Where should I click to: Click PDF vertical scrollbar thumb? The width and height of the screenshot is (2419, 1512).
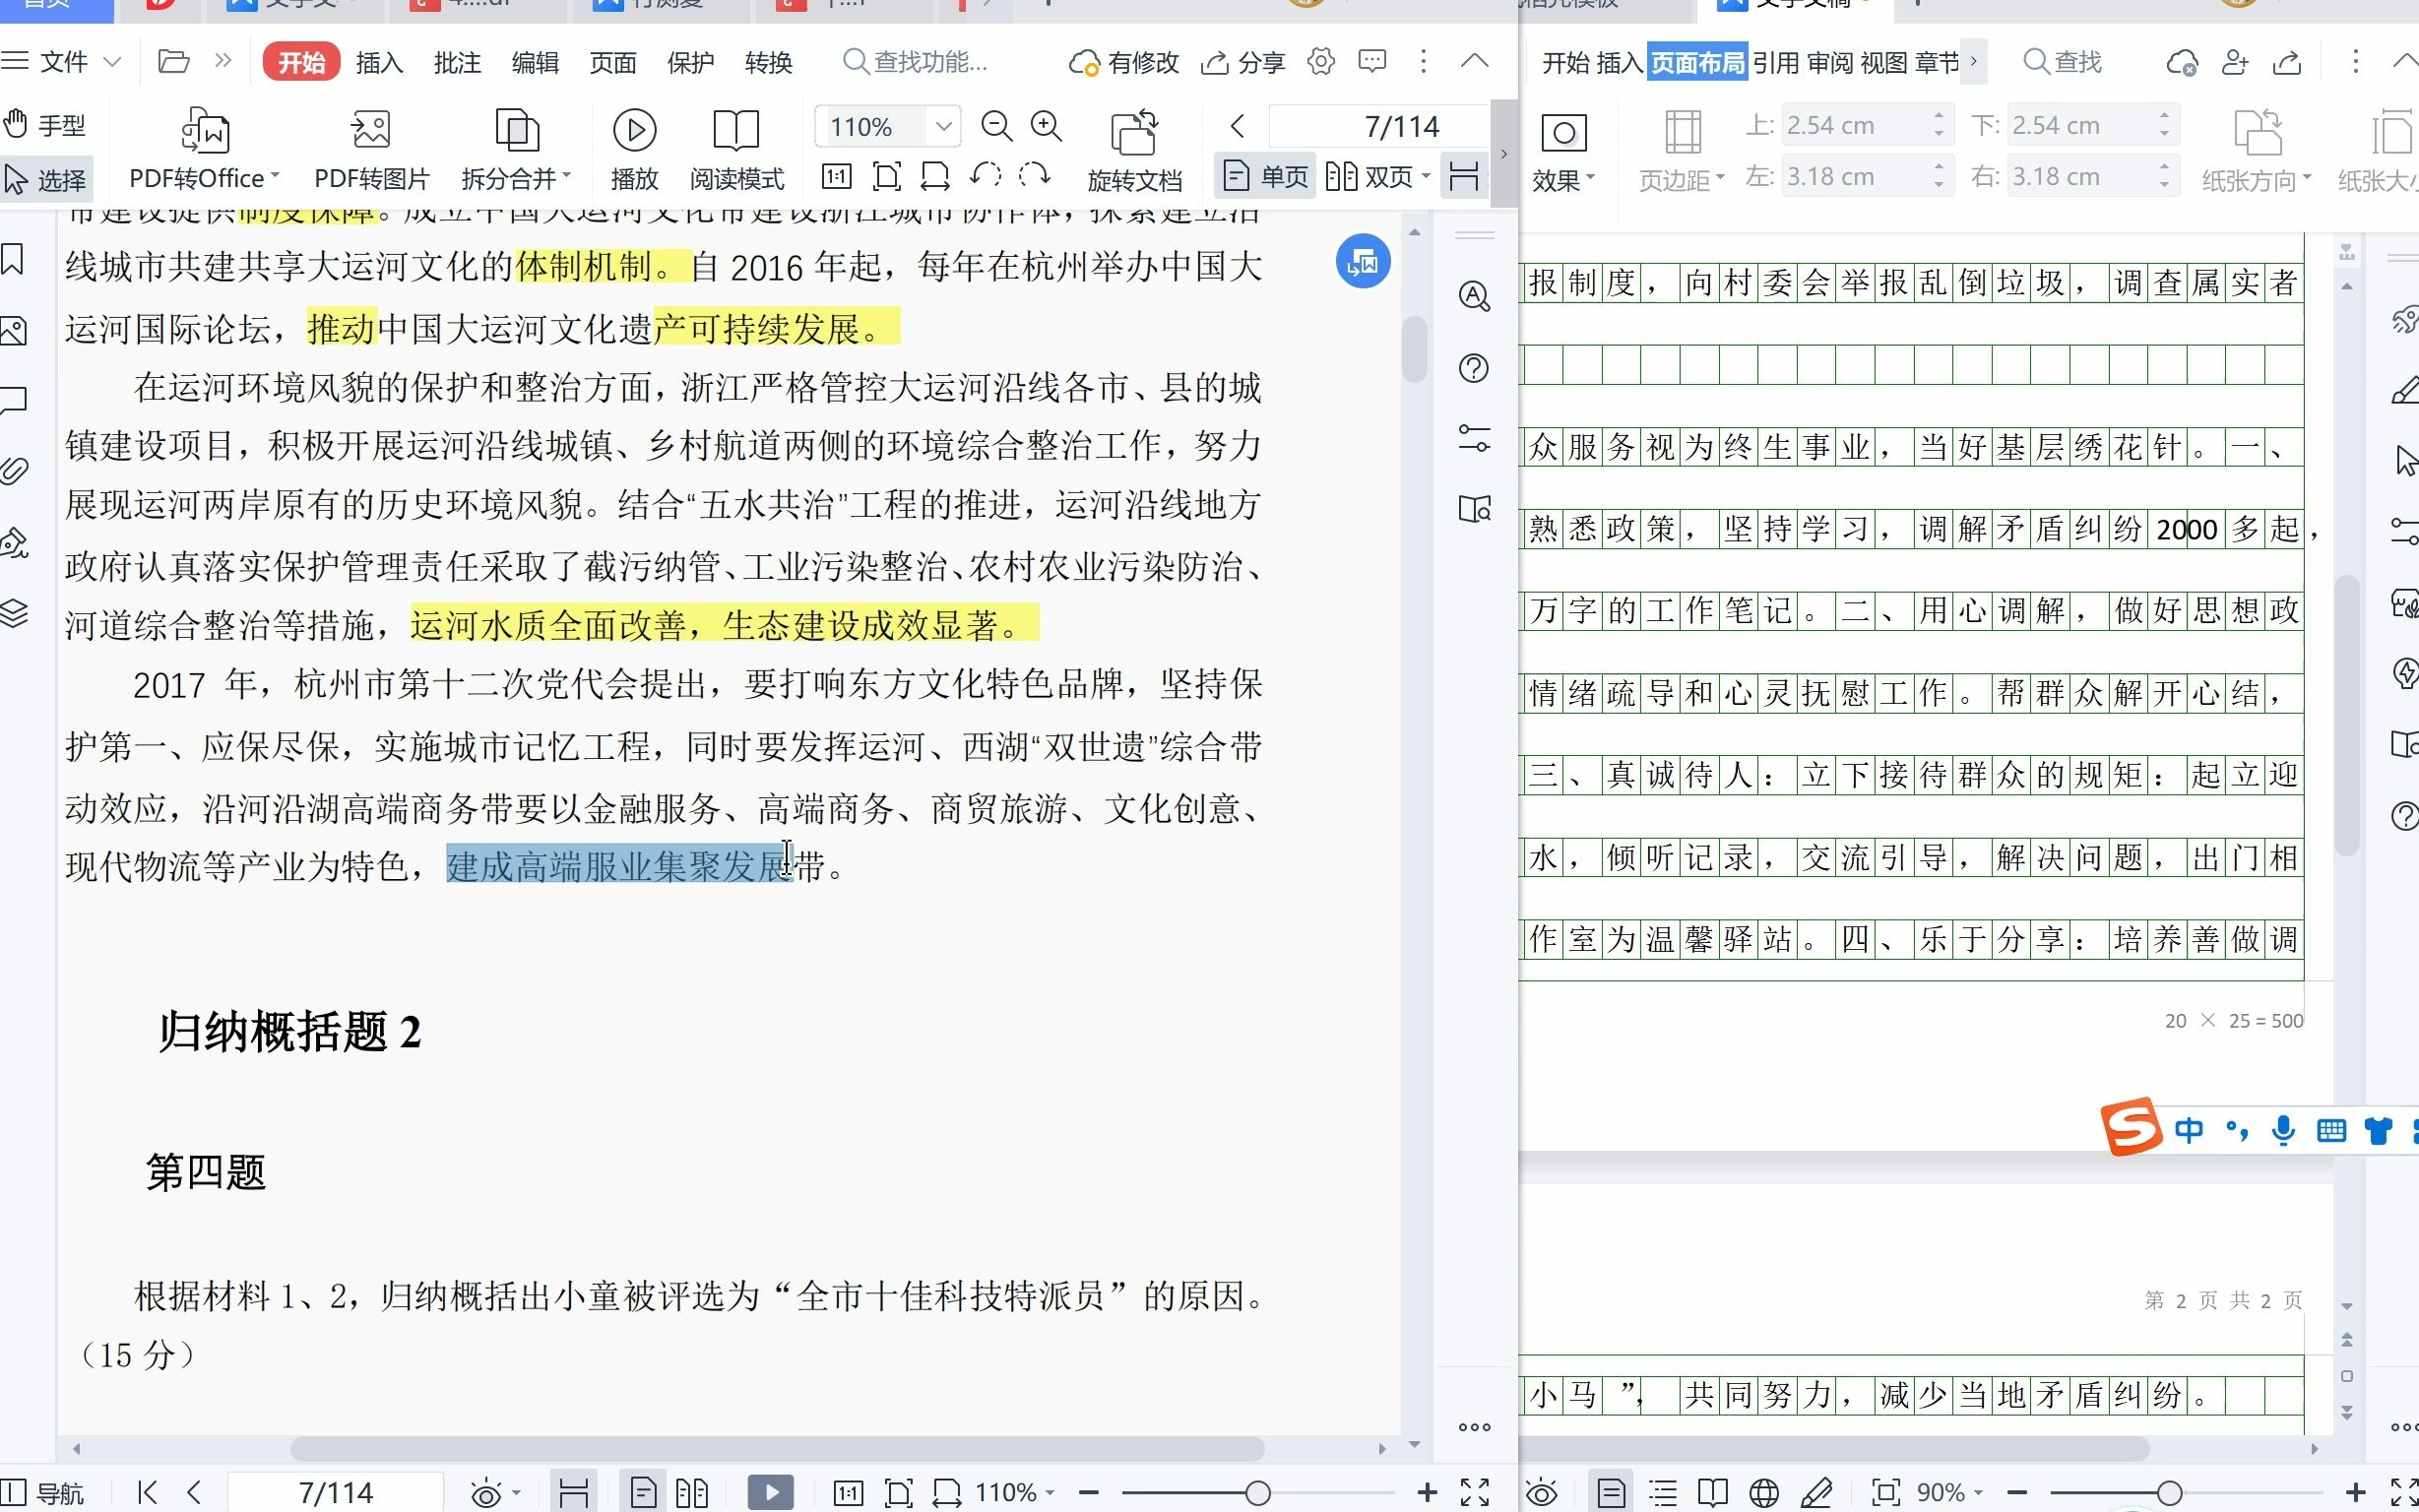click(x=1414, y=349)
